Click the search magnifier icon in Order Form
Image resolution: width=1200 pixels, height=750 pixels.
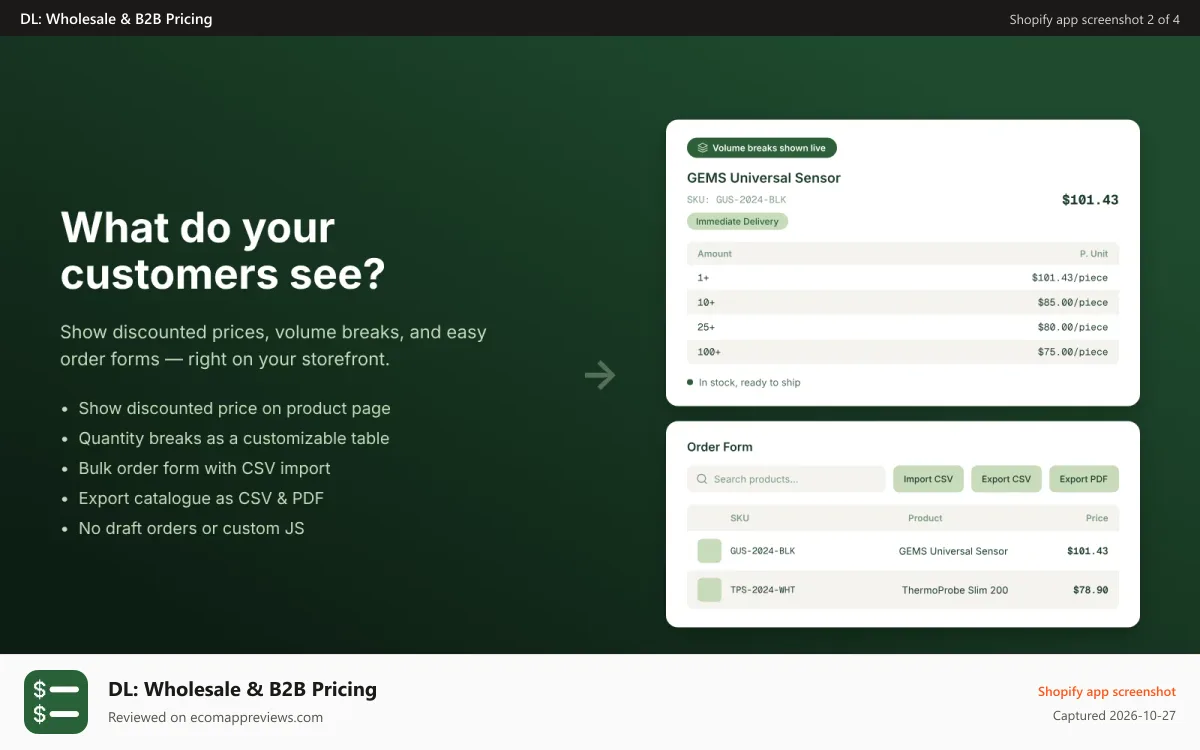tap(702, 479)
